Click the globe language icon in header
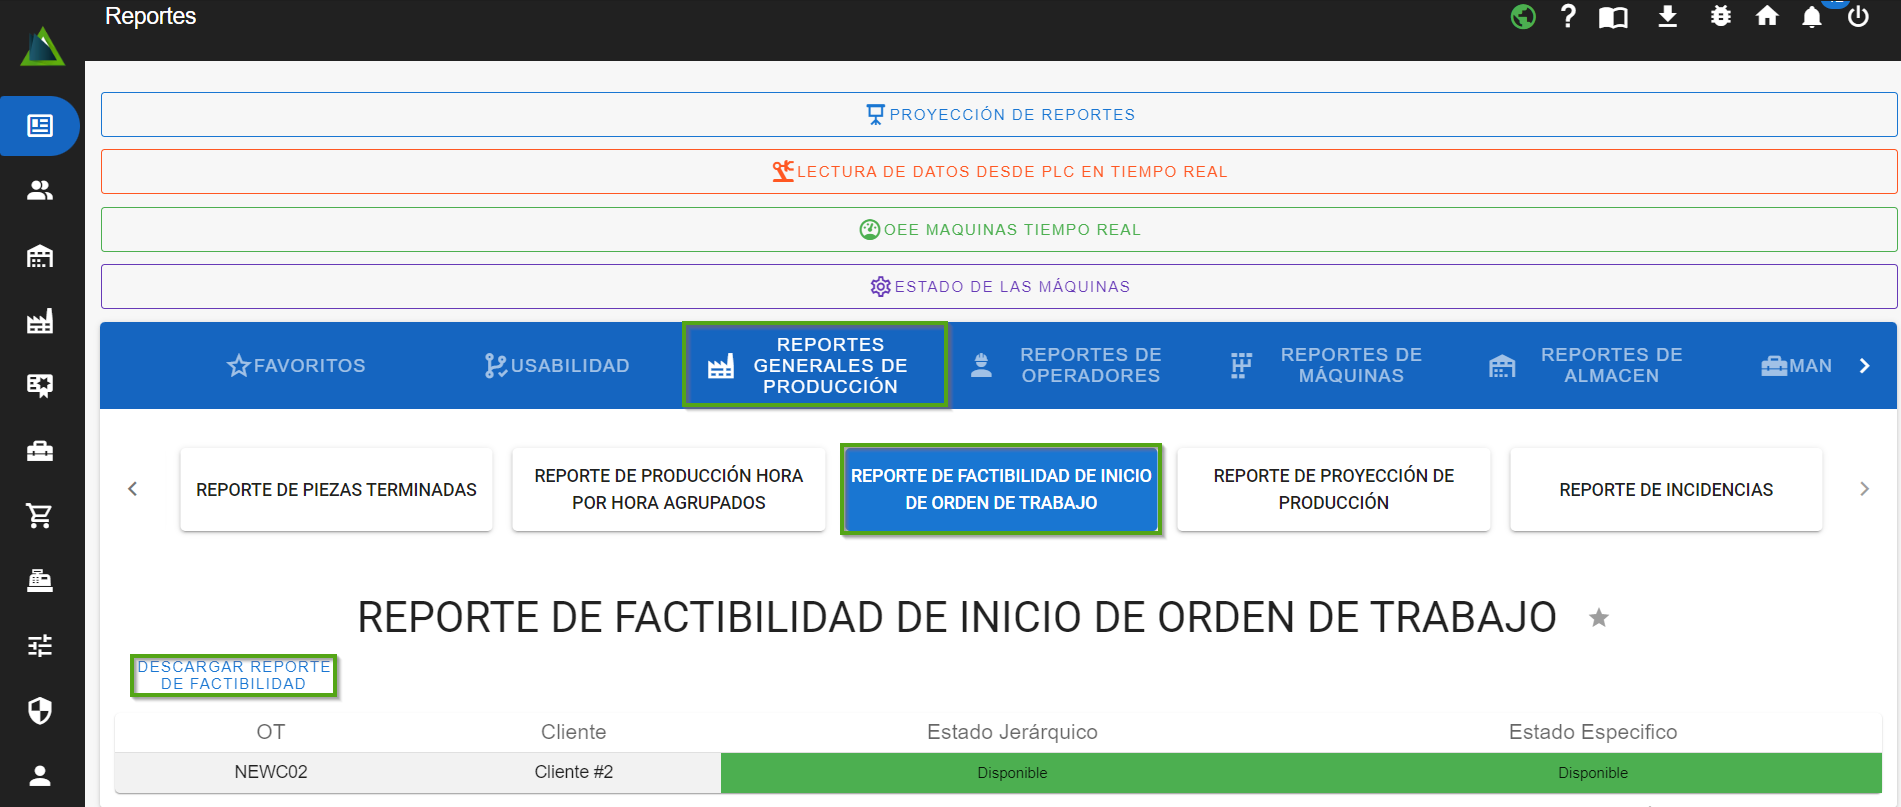This screenshot has width=1901, height=807. (x=1523, y=17)
